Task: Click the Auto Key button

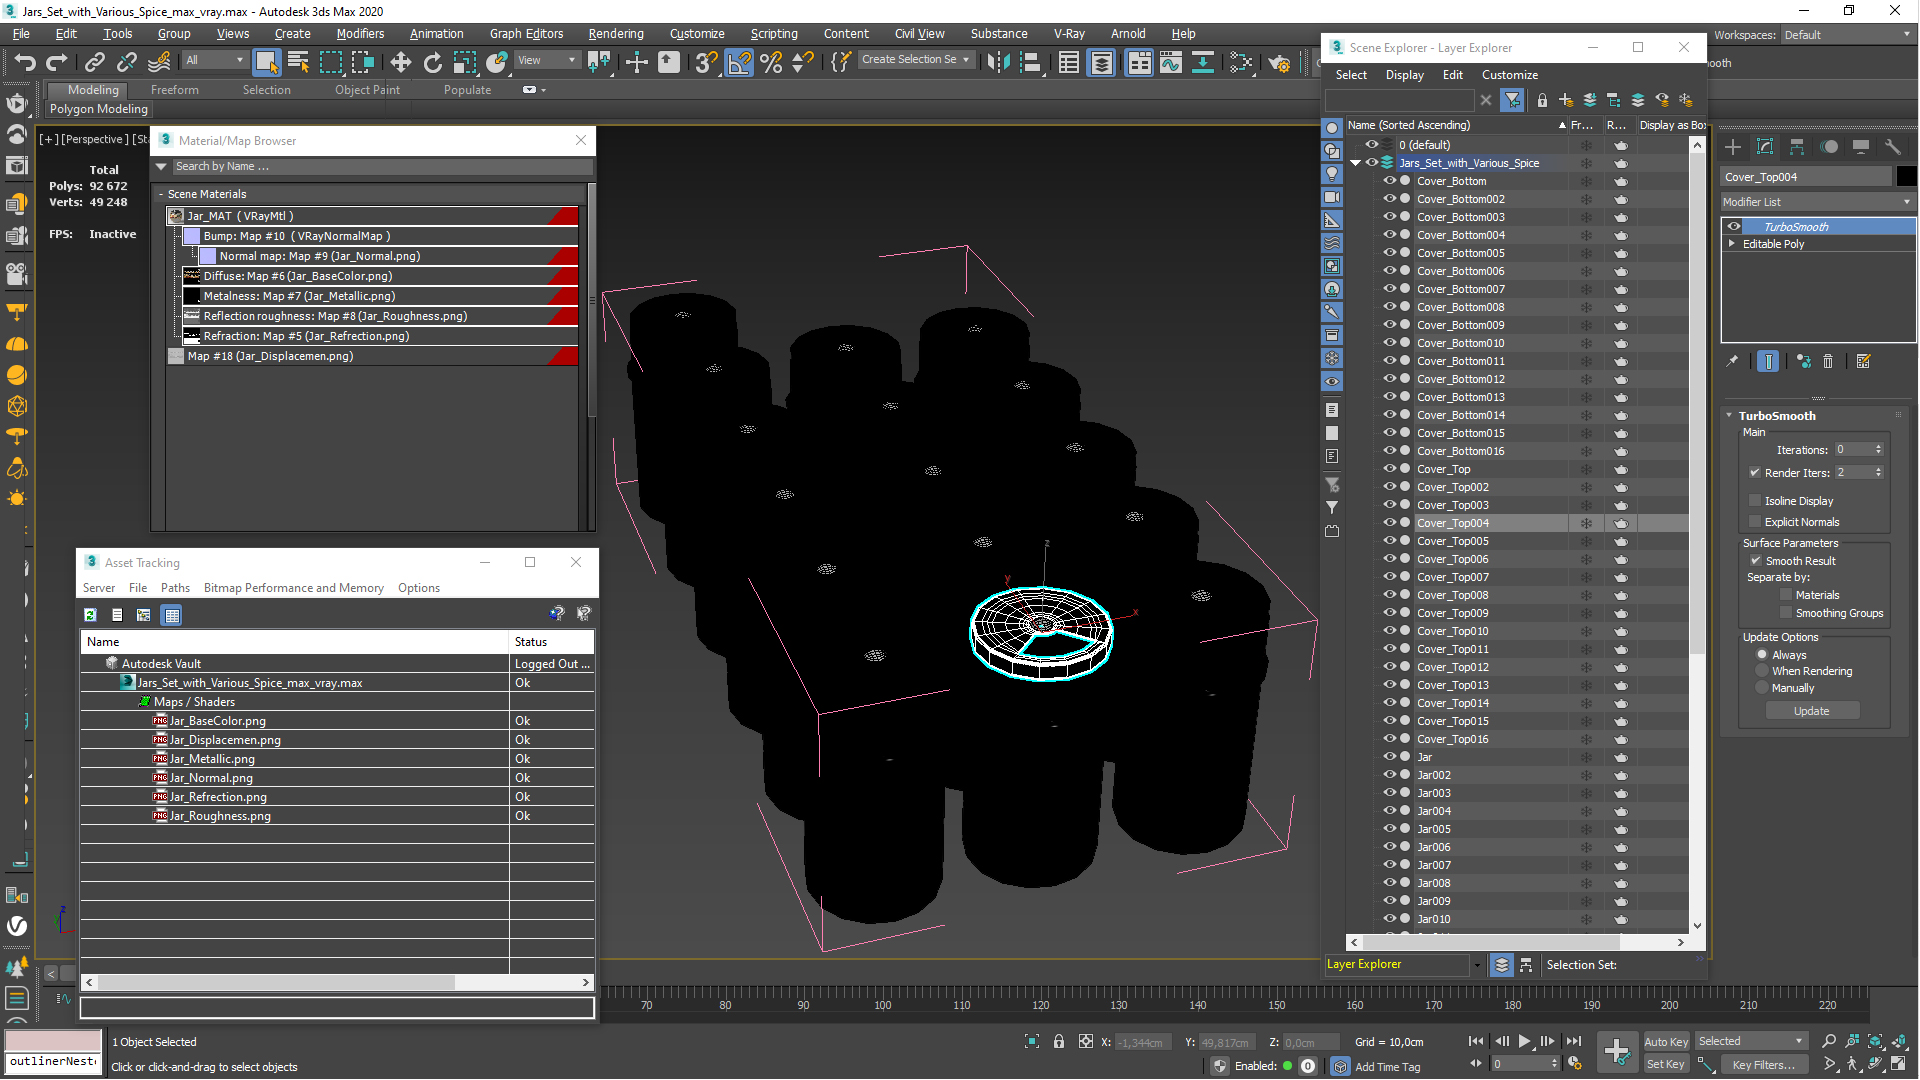Action: [1666, 1042]
